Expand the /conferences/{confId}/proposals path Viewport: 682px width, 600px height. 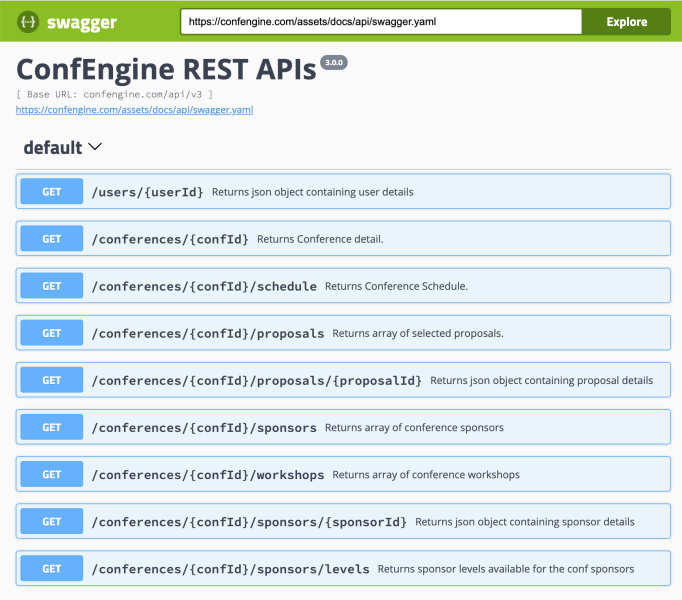click(208, 333)
